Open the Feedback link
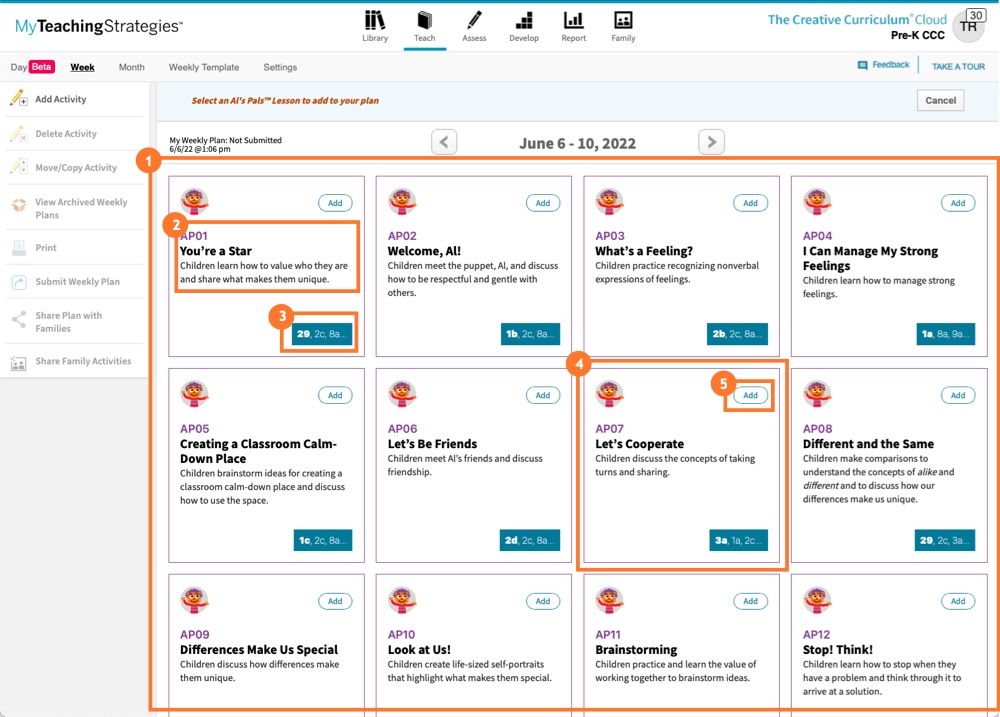 click(890, 65)
